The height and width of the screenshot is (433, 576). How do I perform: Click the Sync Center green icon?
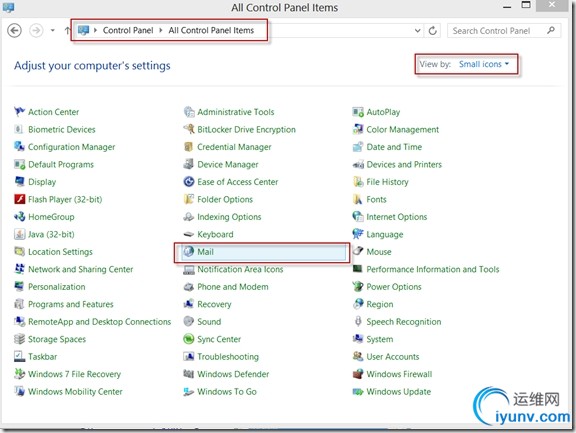pos(188,339)
